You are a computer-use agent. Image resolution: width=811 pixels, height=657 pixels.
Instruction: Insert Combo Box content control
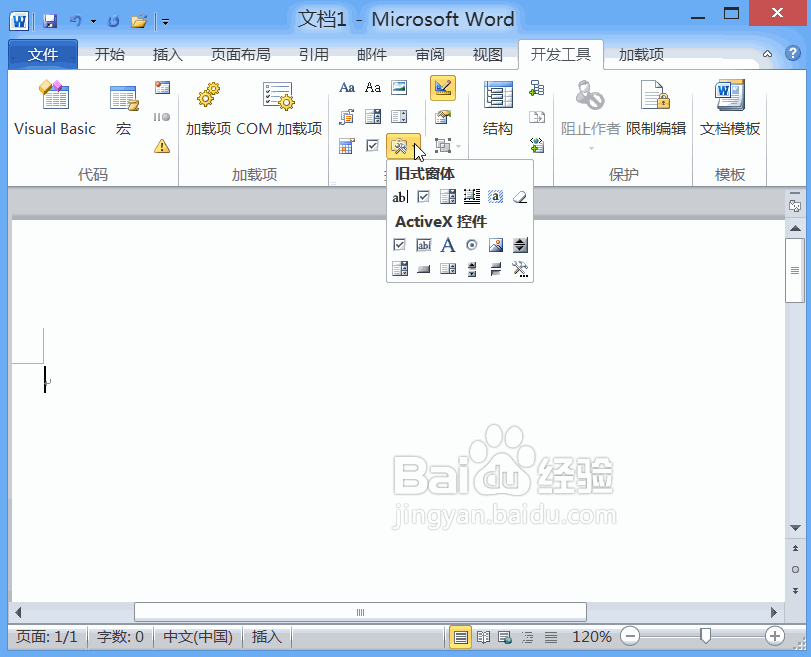(373, 117)
